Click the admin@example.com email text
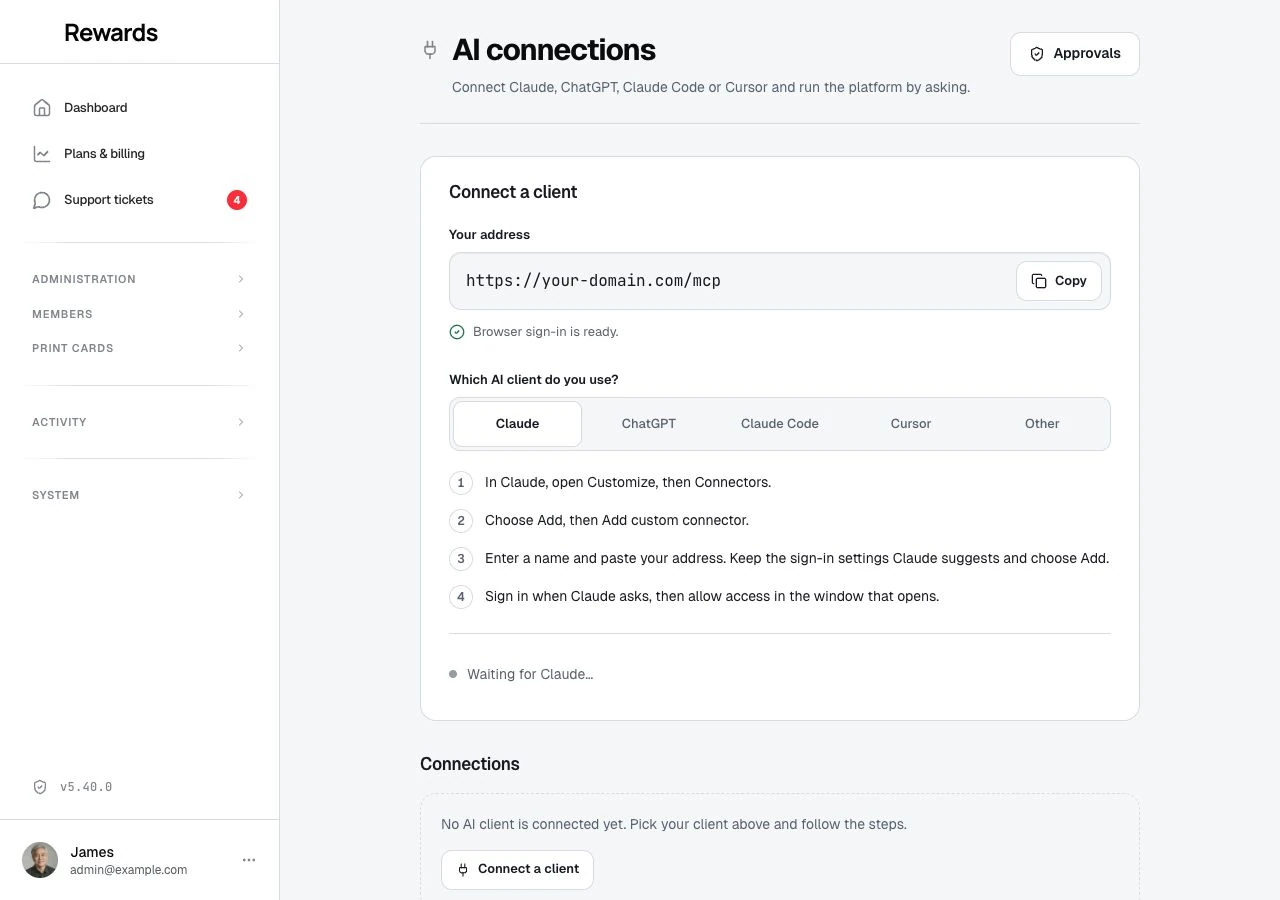Image resolution: width=1280 pixels, height=900 pixels. click(x=129, y=870)
